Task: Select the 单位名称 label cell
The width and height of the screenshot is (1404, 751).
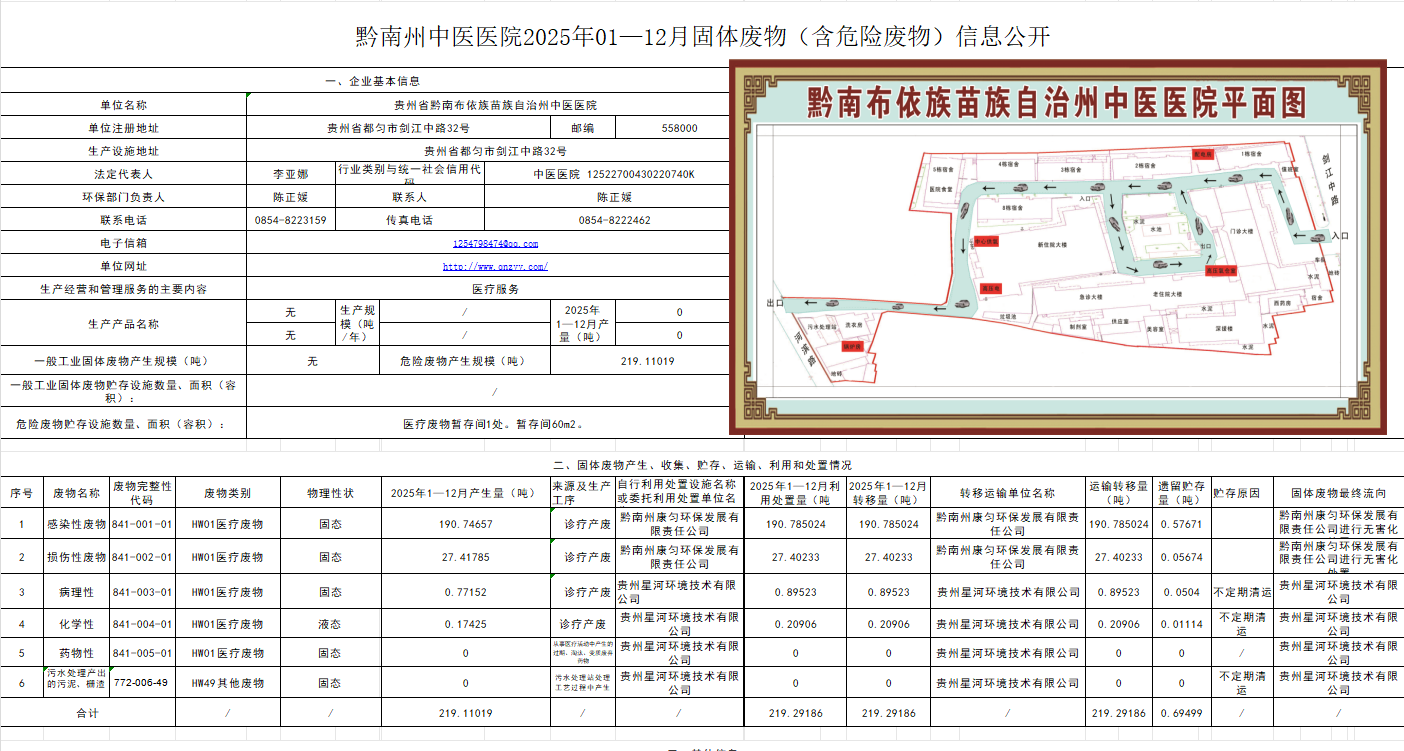Action: (123, 105)
